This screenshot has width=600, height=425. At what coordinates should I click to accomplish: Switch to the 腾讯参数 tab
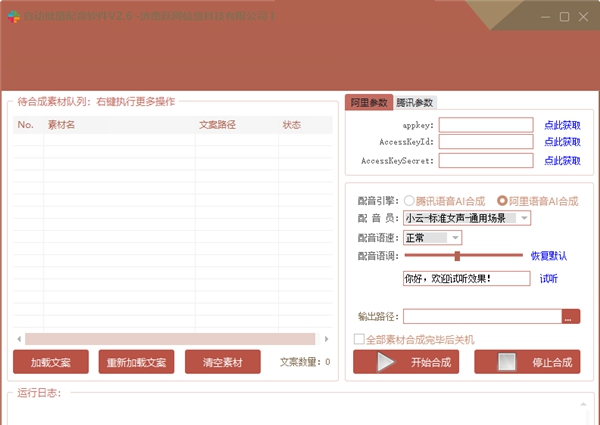point(415,103)
